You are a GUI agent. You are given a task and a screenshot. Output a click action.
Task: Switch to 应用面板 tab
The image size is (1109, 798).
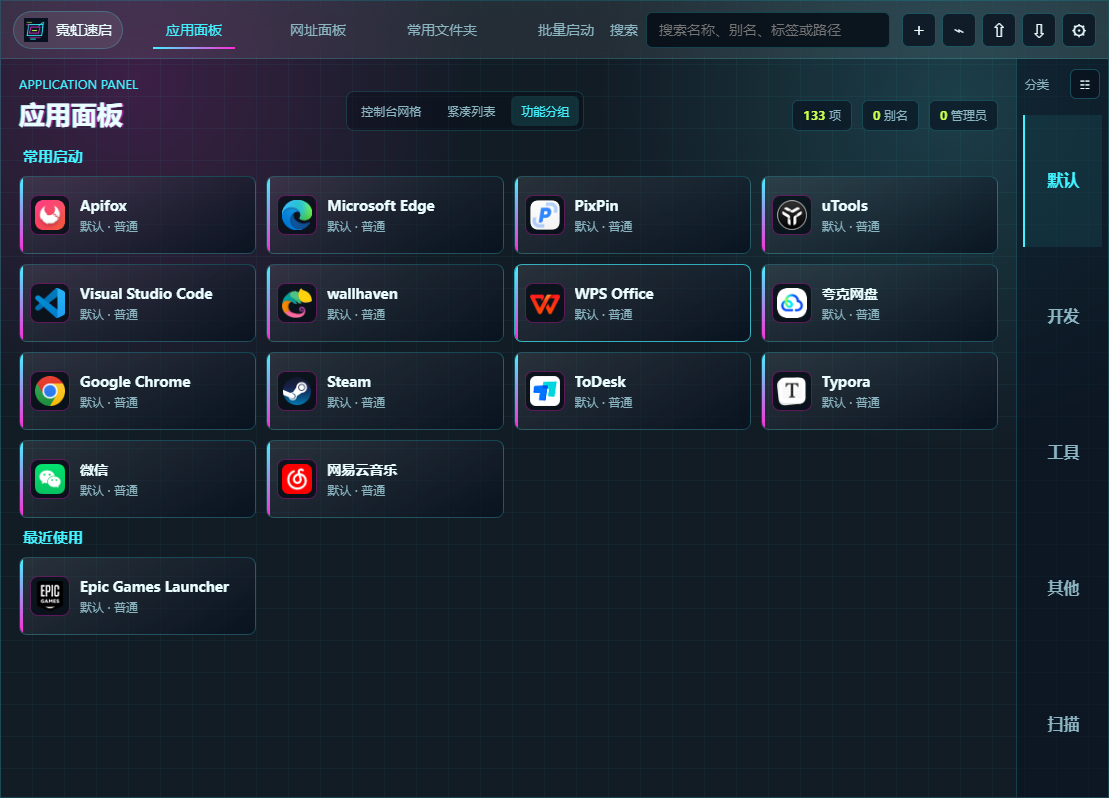click(194, 30)
